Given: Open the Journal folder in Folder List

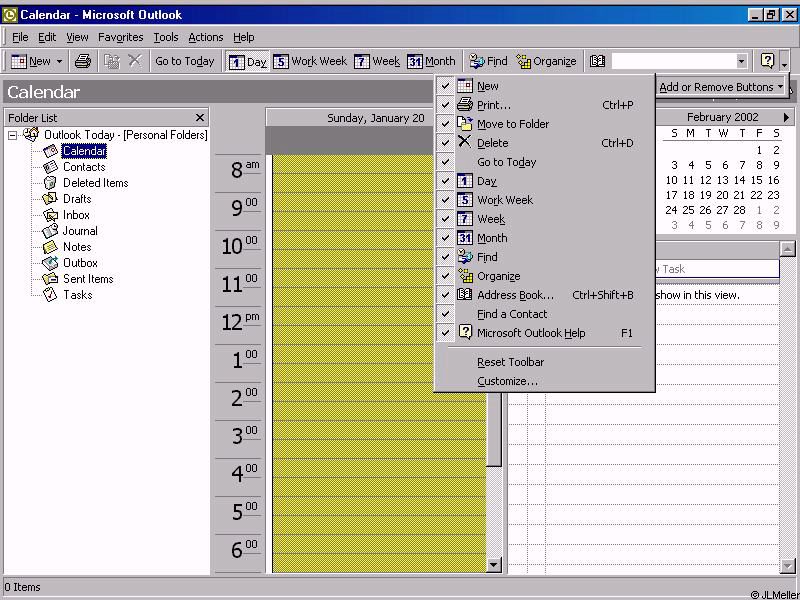Looking at the screenshot, I should coord(80,231).
